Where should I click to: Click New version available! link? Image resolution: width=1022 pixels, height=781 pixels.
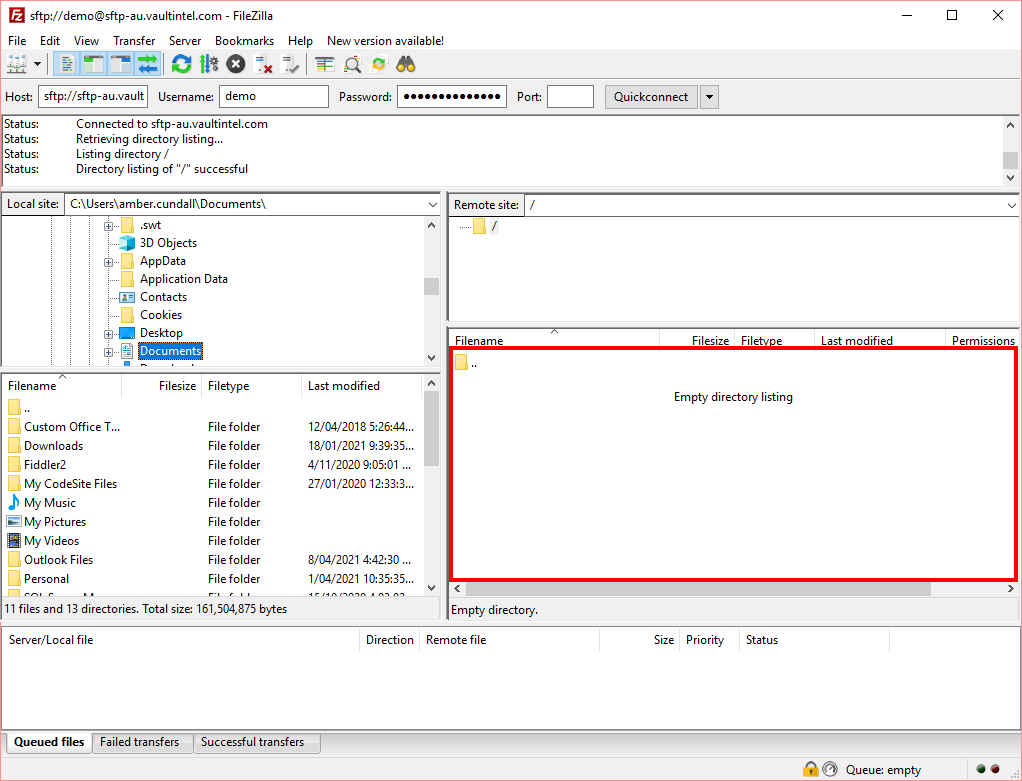click(x=385, y=40)
